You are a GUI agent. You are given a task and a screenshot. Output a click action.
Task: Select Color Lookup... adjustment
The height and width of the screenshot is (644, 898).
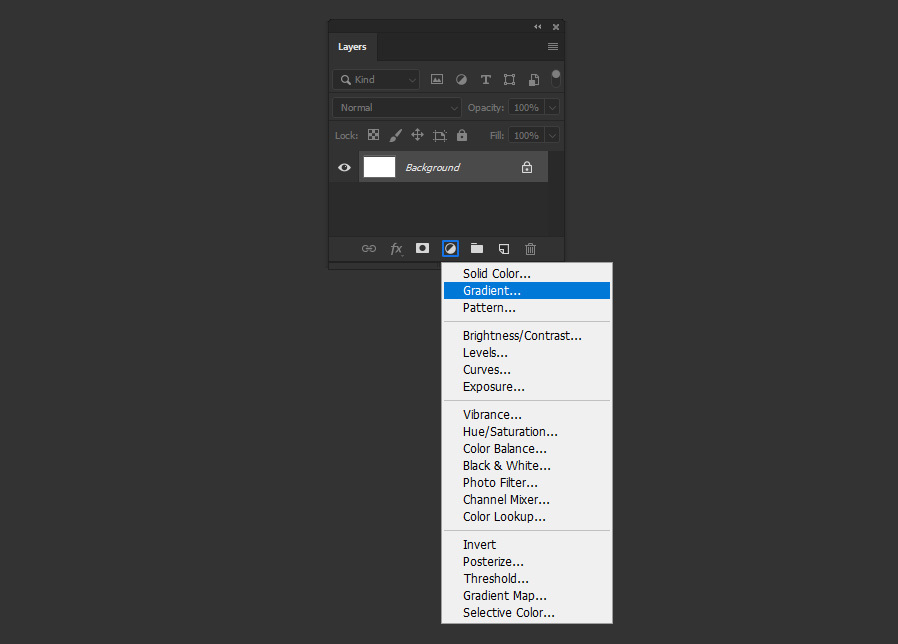(x=527, y=517)
